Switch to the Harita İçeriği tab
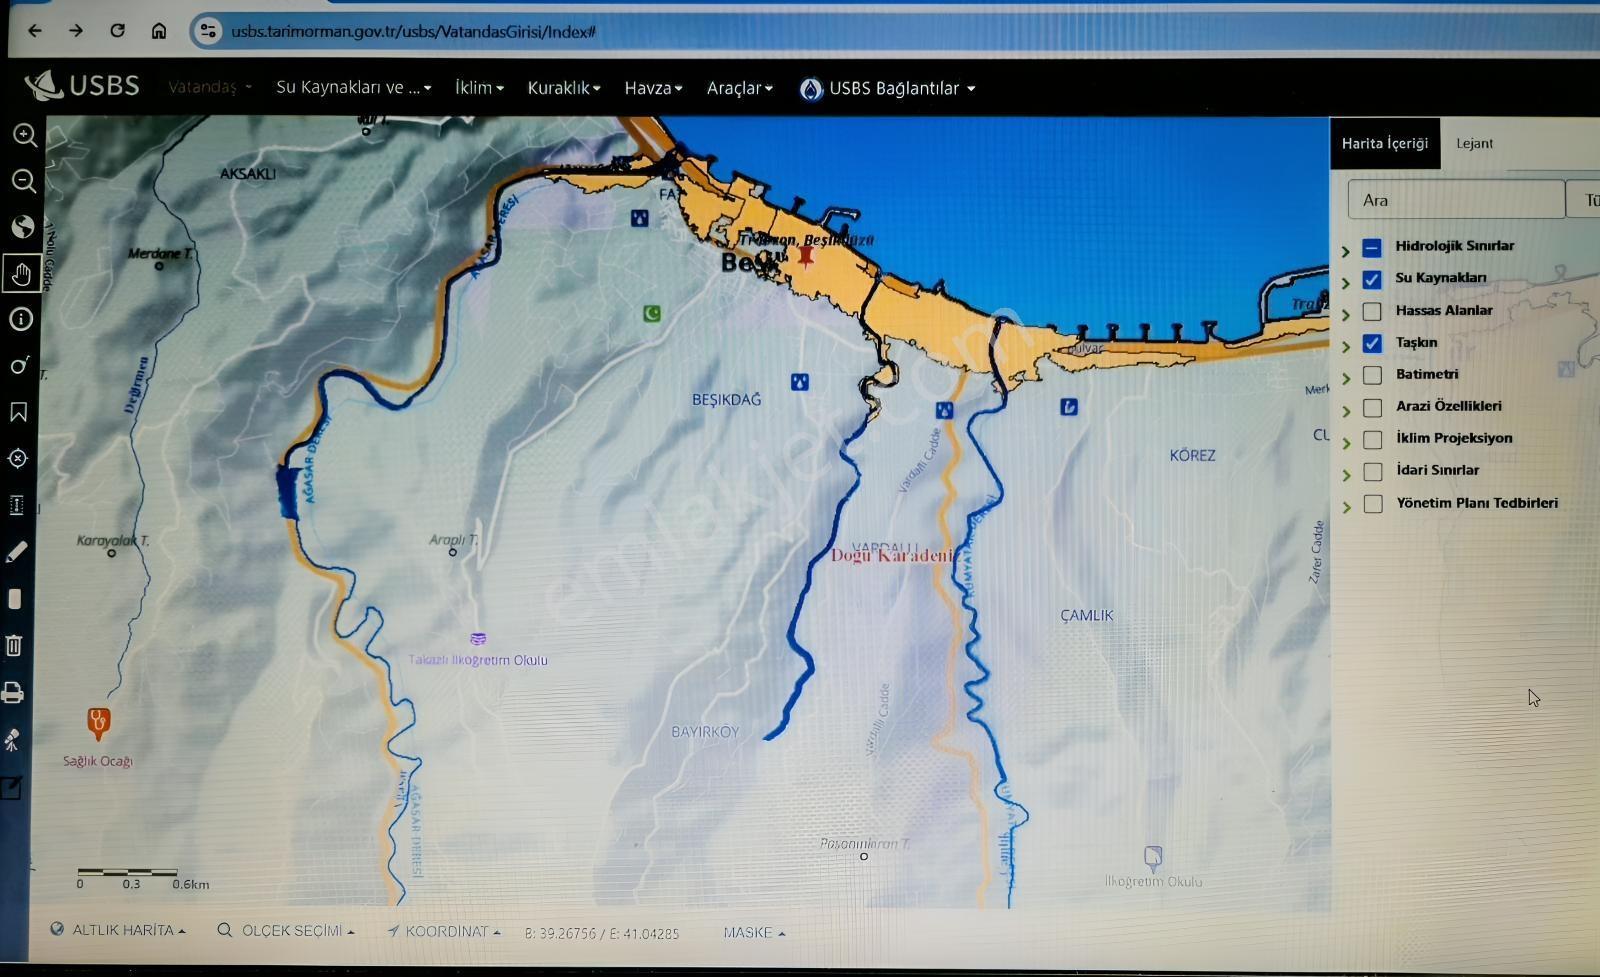The height and width of the screenshot is (977, 1600). pos(1385,143)
